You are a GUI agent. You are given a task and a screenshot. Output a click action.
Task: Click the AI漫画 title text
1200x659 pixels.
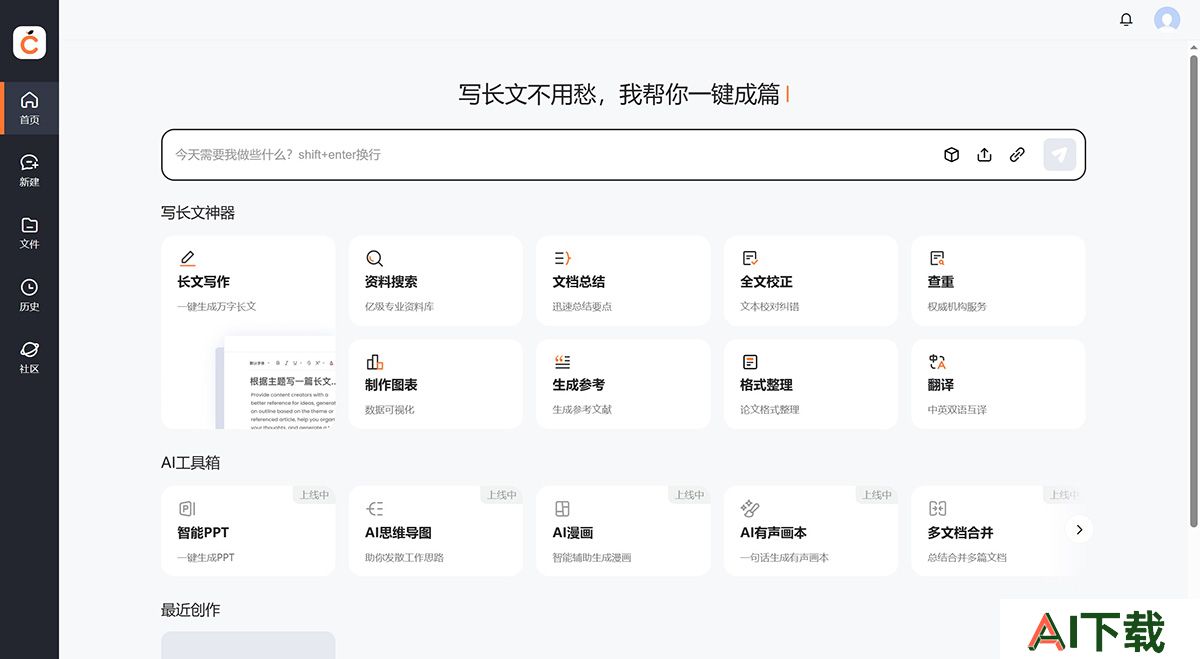coord(573,533)
